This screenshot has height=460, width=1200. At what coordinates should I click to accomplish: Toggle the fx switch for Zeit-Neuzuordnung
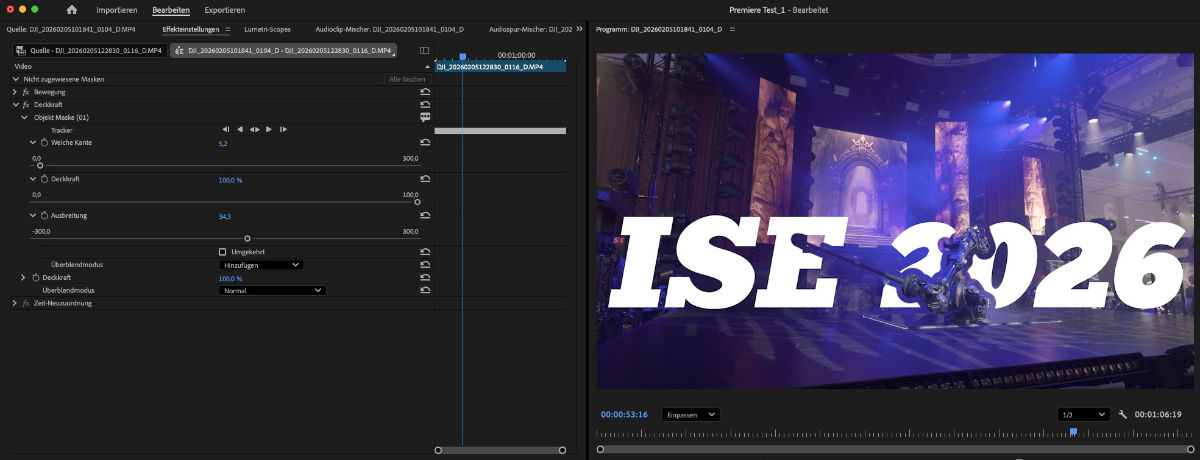[26, 303]
